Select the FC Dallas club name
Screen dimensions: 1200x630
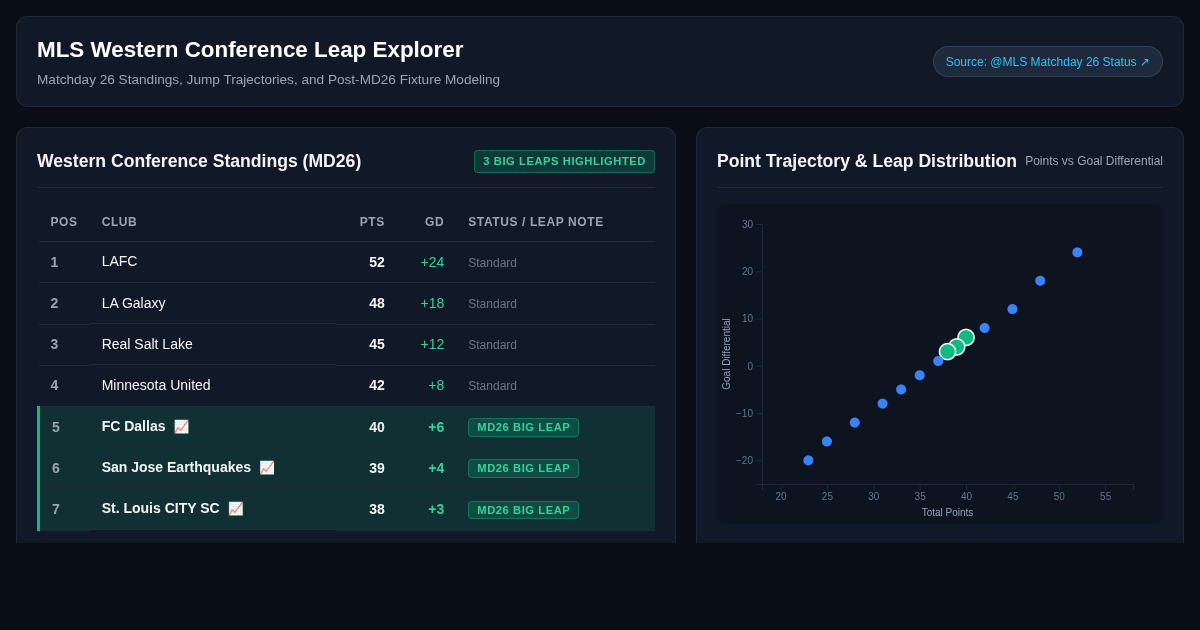click(x=134, y=426)
